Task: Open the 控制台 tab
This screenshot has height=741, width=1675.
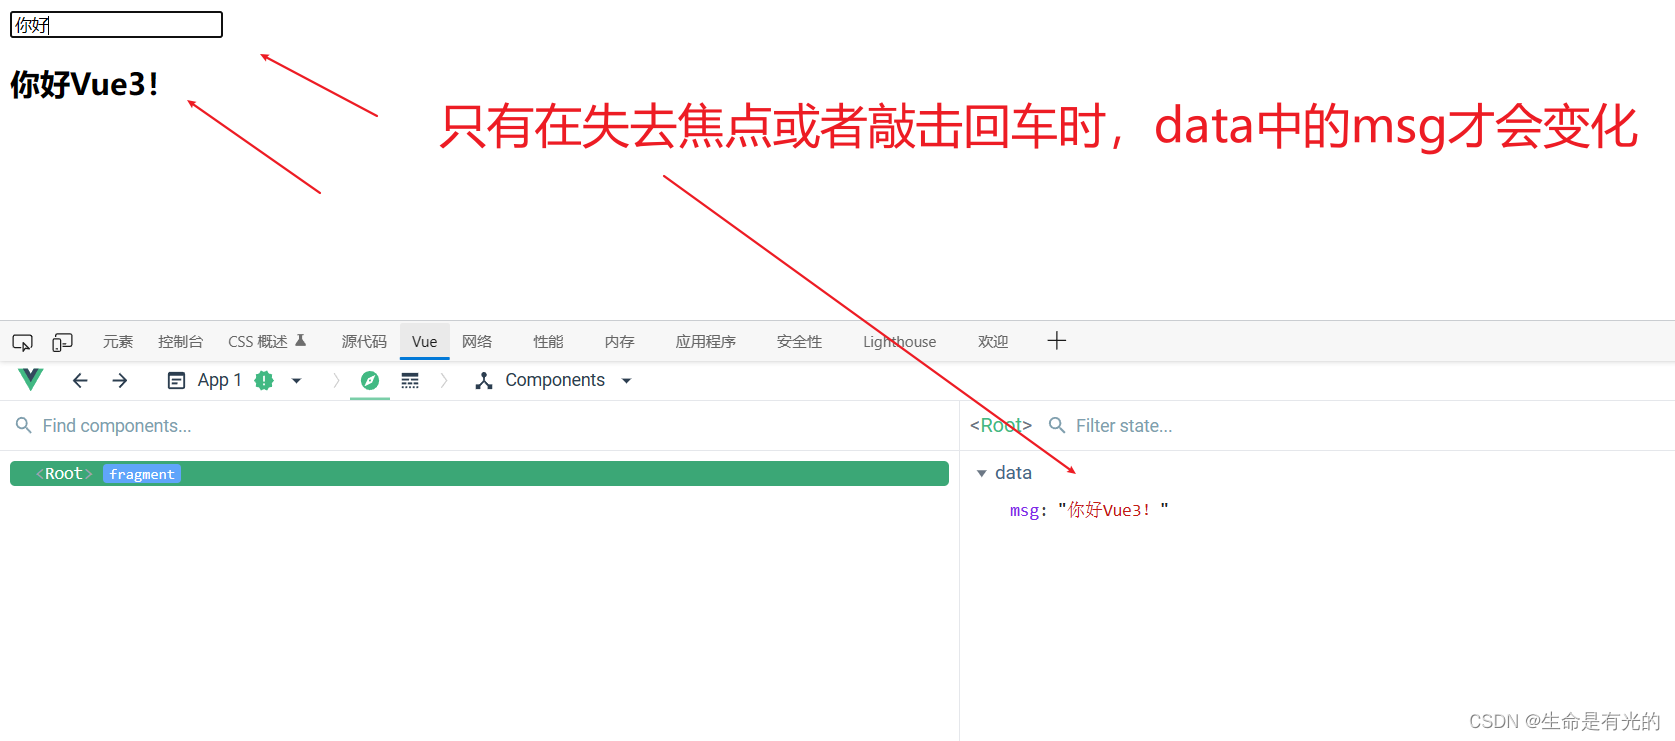Action: tap(180, 342)
